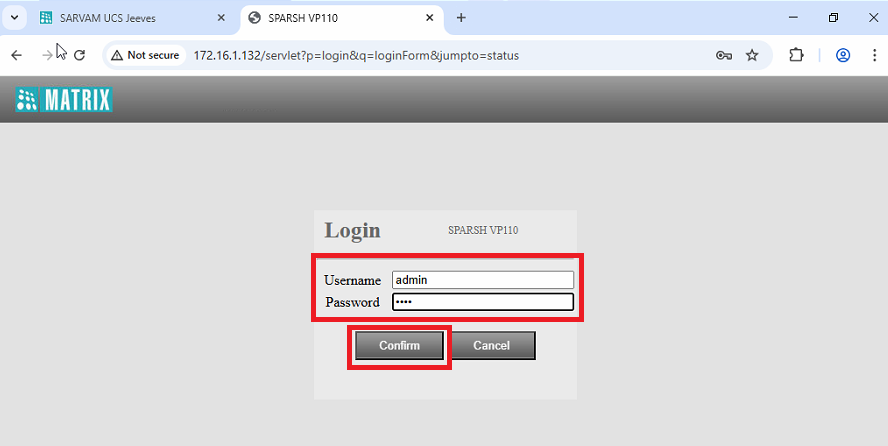Minimize the browser window
This screenshot has width=888, height=446.
point(793,18)
